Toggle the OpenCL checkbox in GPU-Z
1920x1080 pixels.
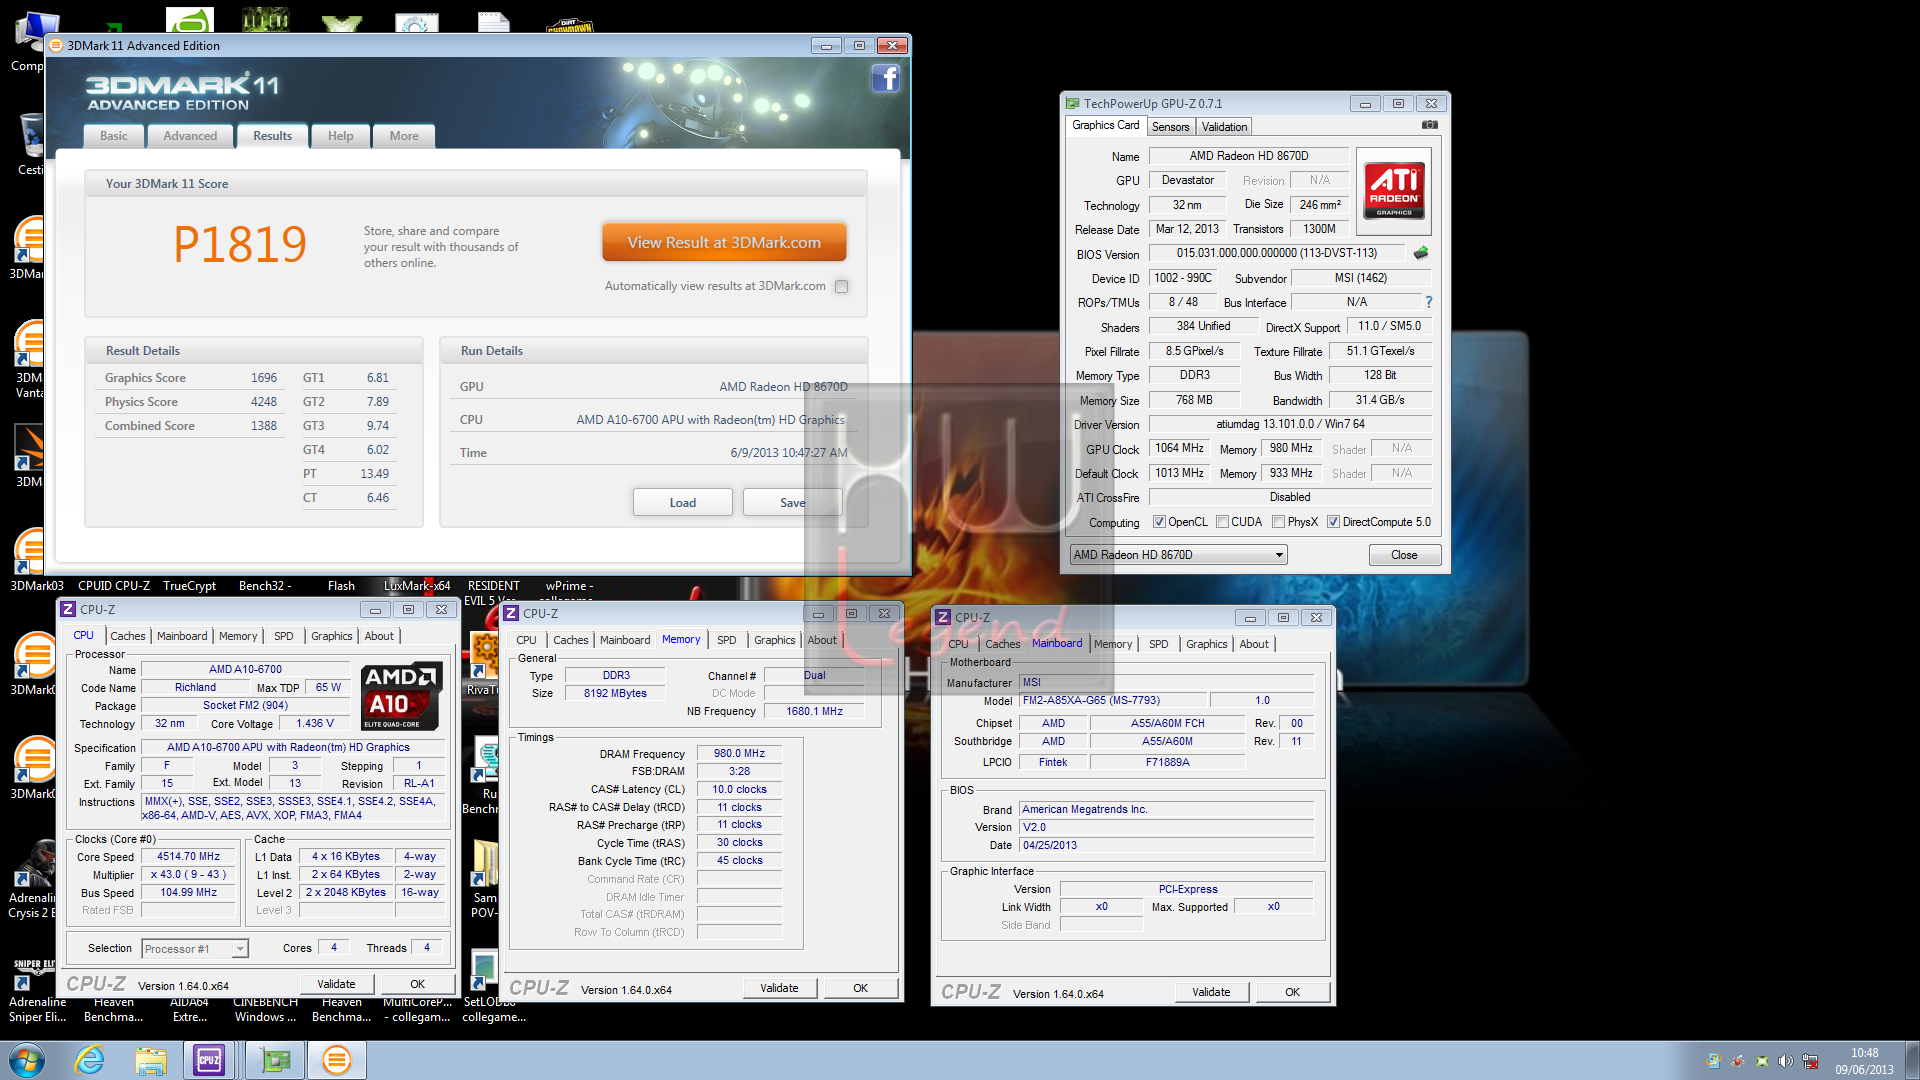(1159, 522)
